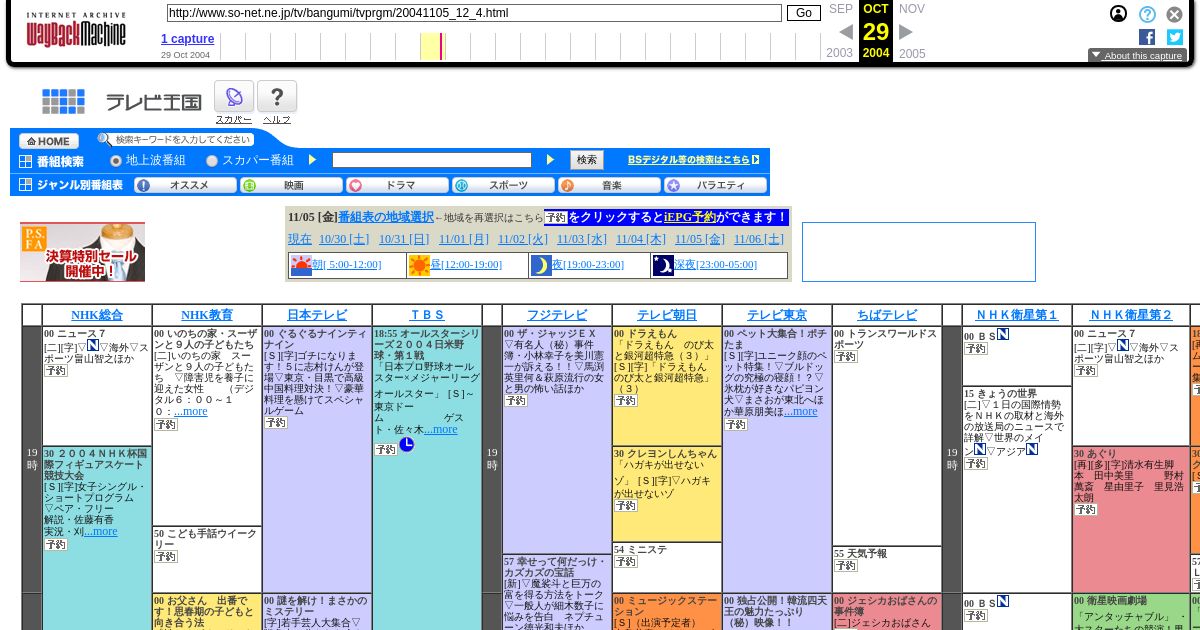Image resolution: width=1200 pixels, height=630 pixels.
Task: Select morning sun icon 朝 time slot
Action: click(301, 265)
